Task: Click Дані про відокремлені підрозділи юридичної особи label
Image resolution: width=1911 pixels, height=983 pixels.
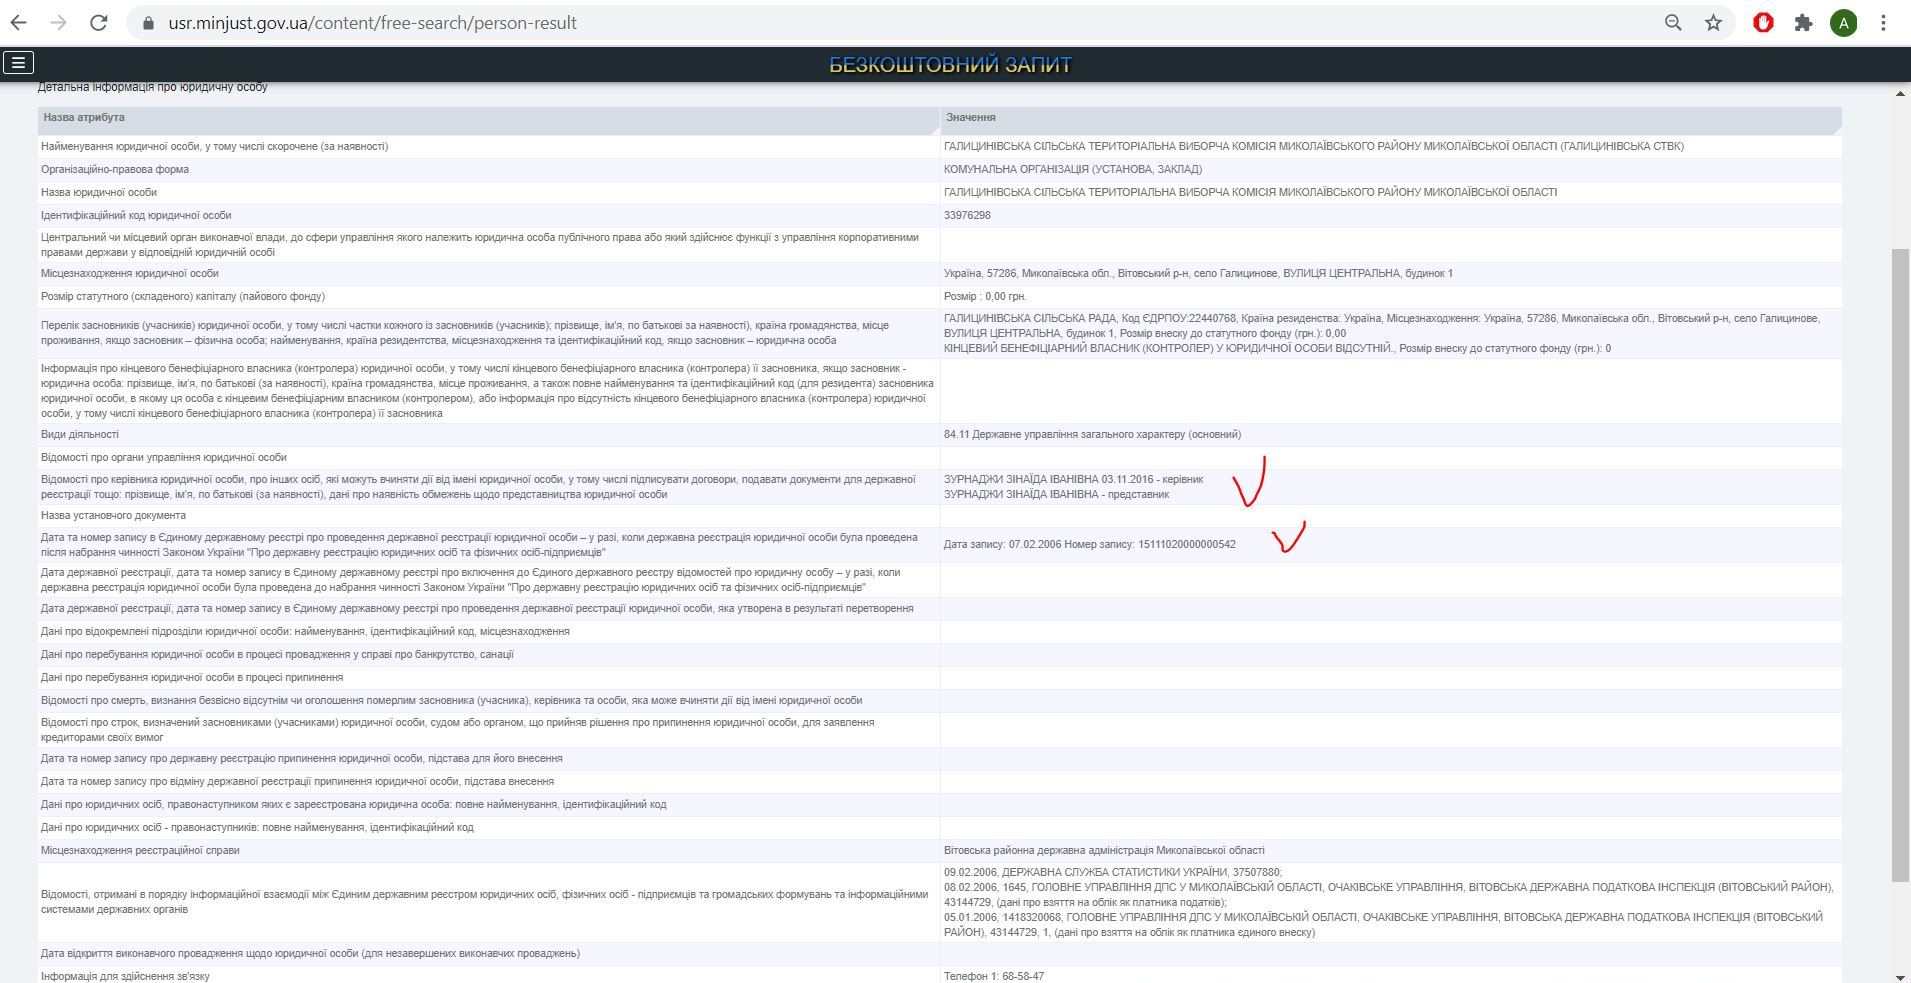Action: [x=305, y=631]
